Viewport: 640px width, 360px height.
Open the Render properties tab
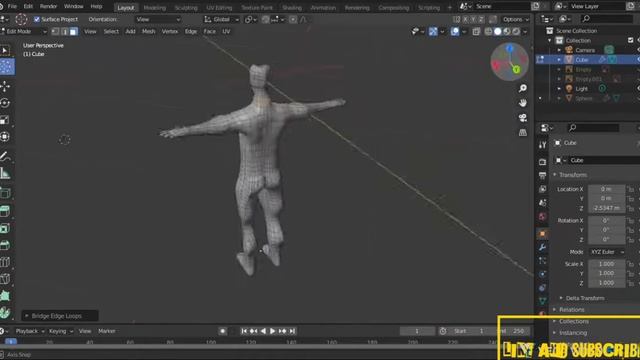(542, 162)
